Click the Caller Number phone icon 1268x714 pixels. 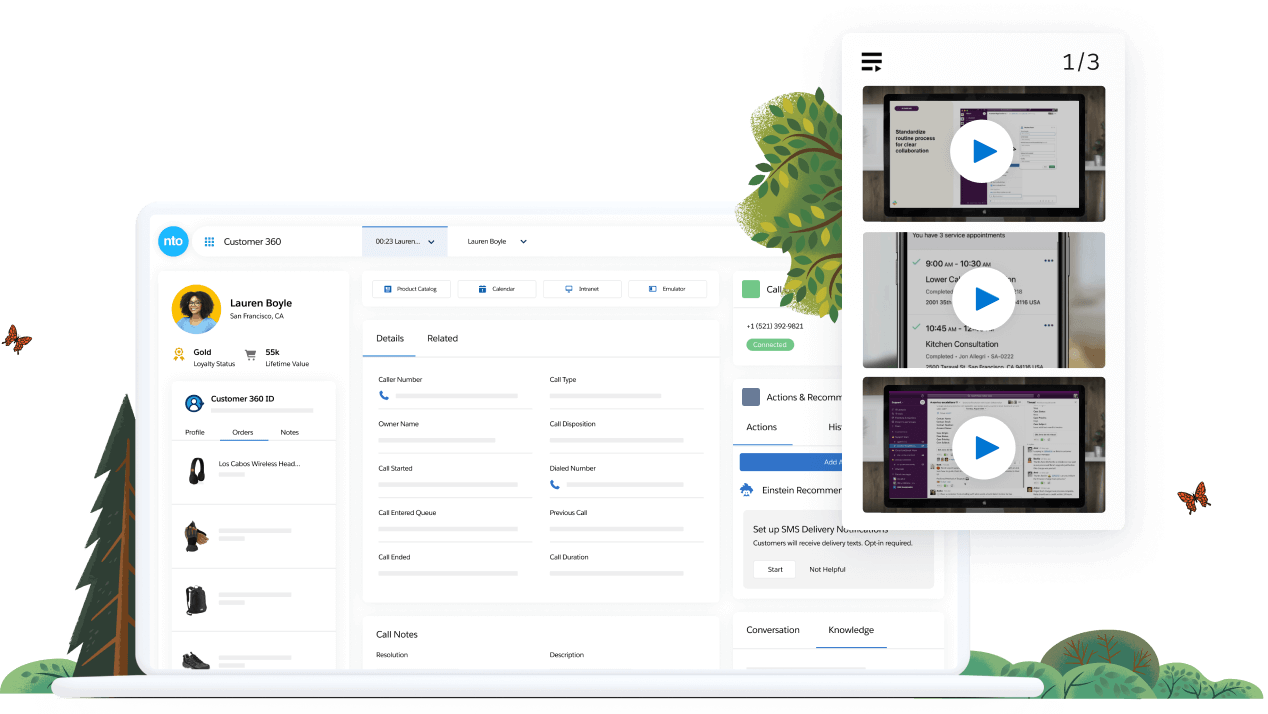[x=384, y=396]
